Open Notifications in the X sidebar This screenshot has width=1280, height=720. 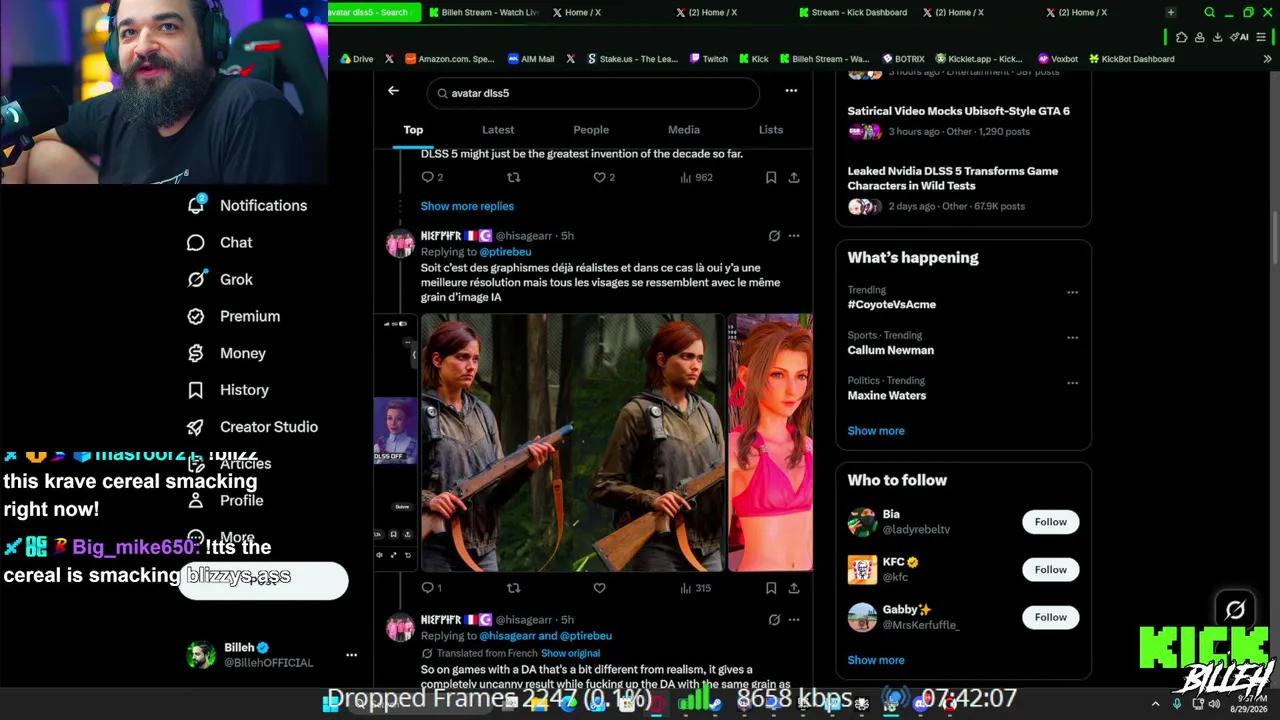247,205
